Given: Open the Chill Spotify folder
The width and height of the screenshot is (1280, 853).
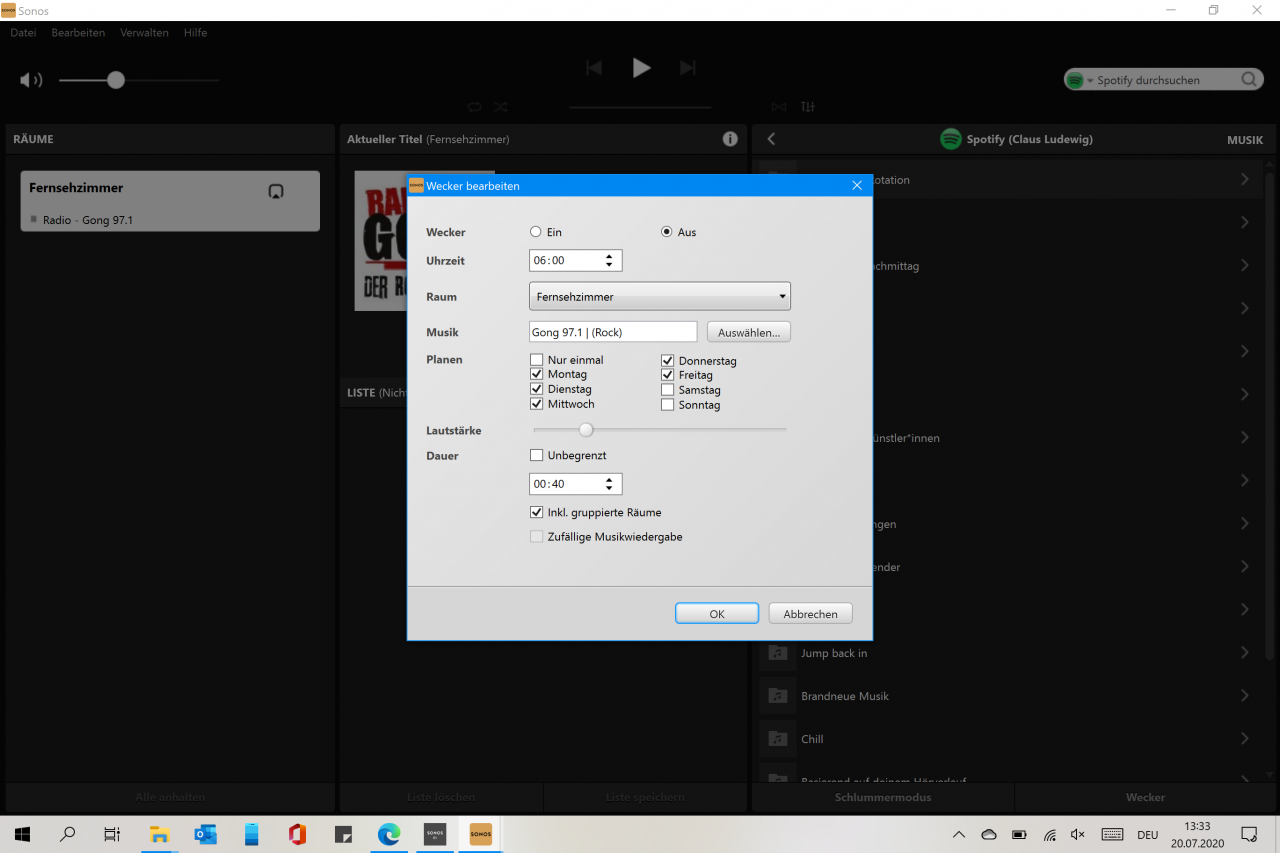Looking at the screenshot, I should [1008, 739].
